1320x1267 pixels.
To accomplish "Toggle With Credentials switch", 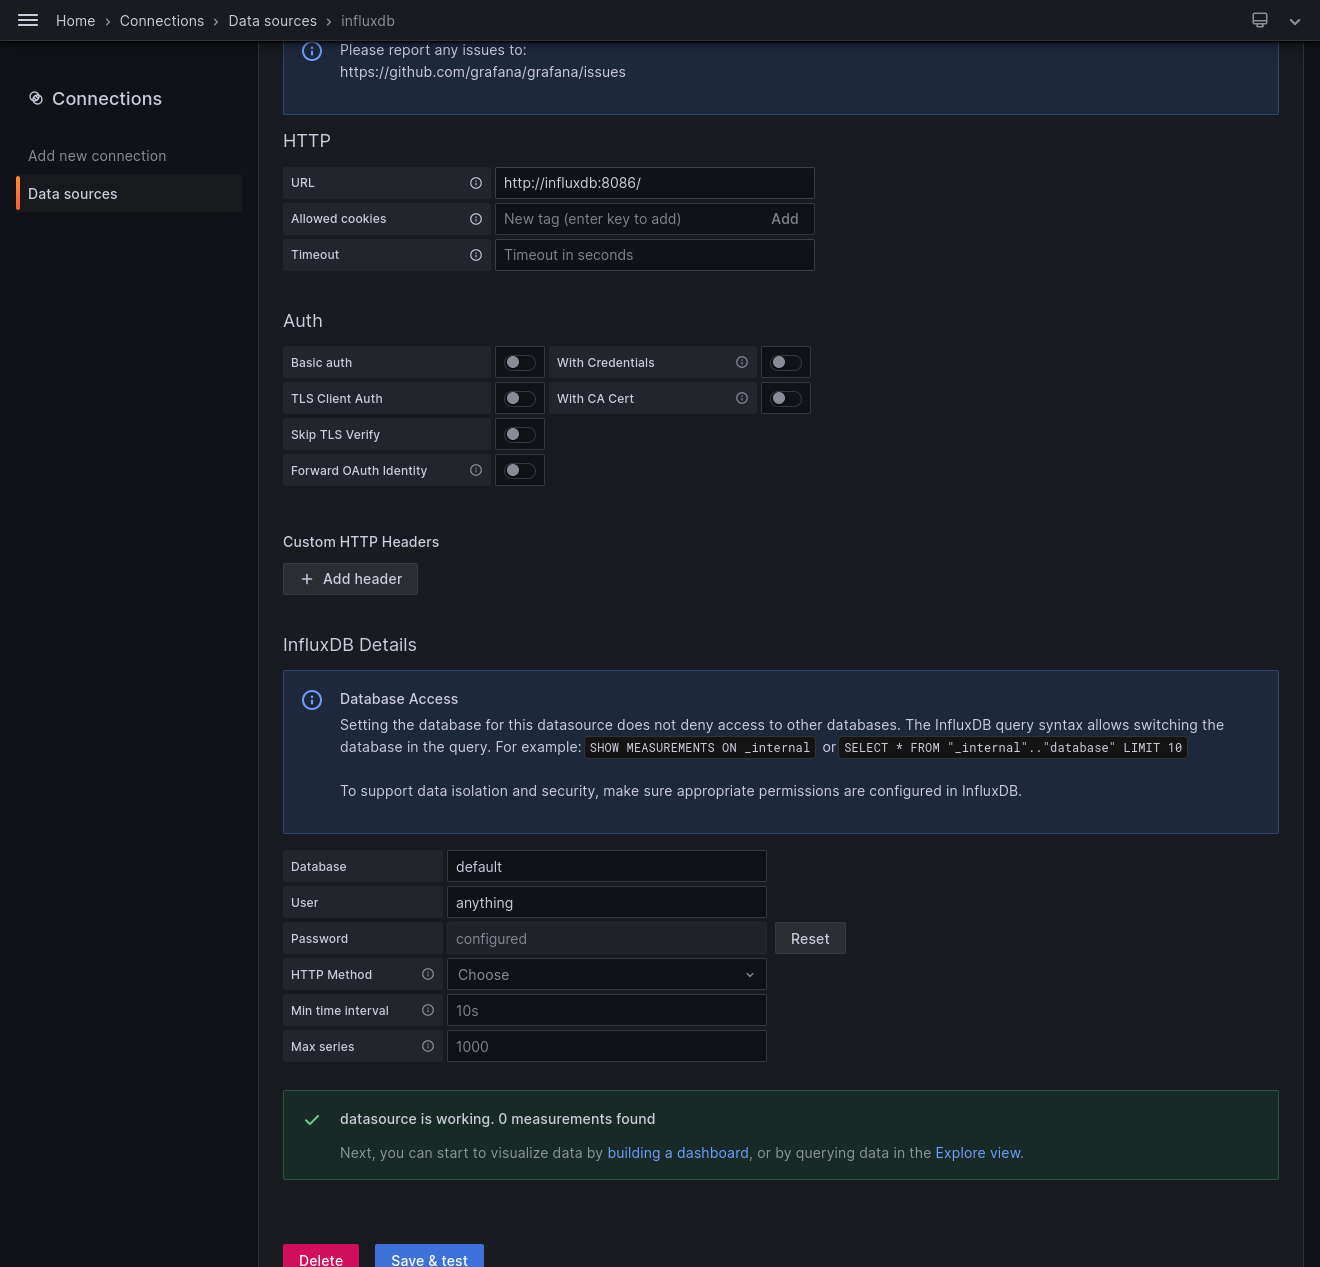I will 786,362.
